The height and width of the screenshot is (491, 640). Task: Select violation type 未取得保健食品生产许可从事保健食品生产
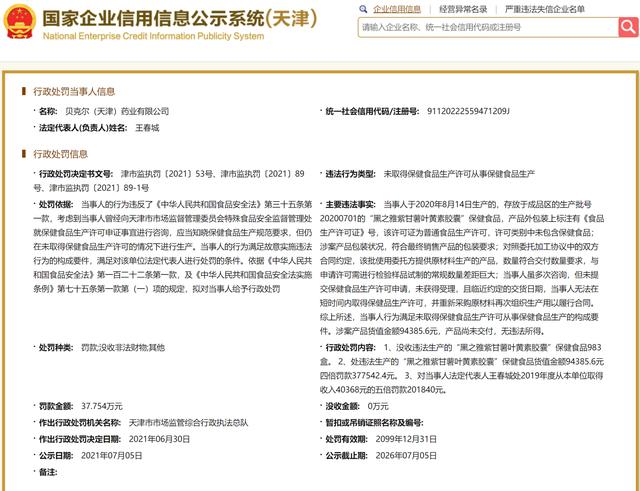[x=459, y=174]
